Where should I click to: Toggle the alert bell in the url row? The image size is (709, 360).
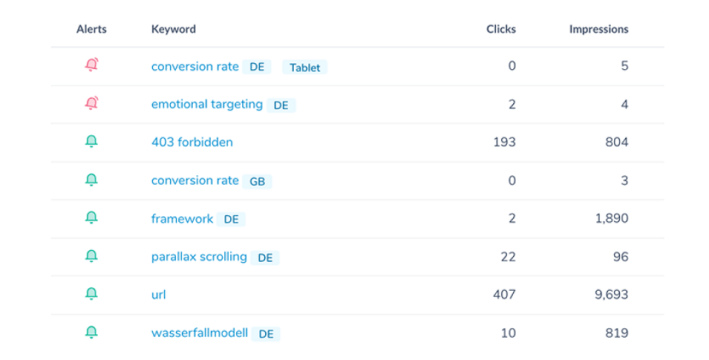tap(91, 294)
